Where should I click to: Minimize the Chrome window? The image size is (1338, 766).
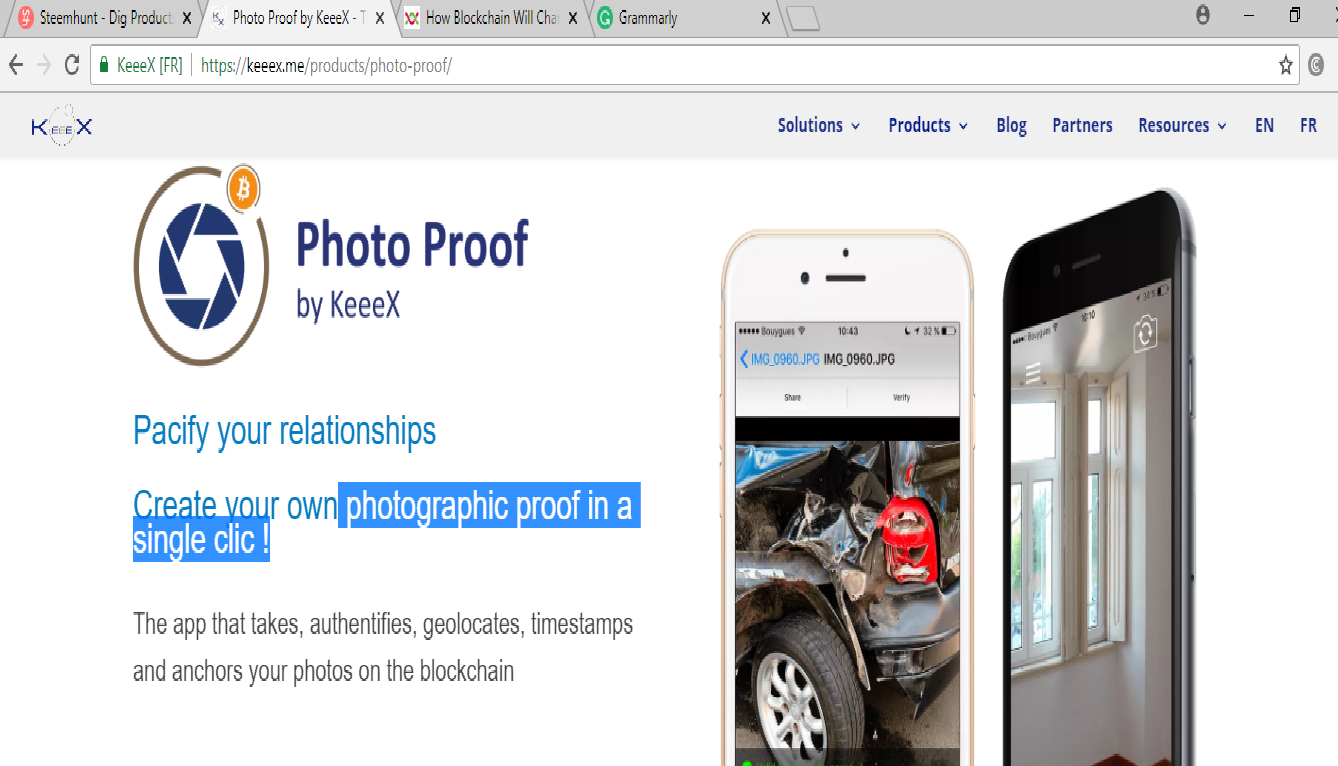(x=1249, y=15)
